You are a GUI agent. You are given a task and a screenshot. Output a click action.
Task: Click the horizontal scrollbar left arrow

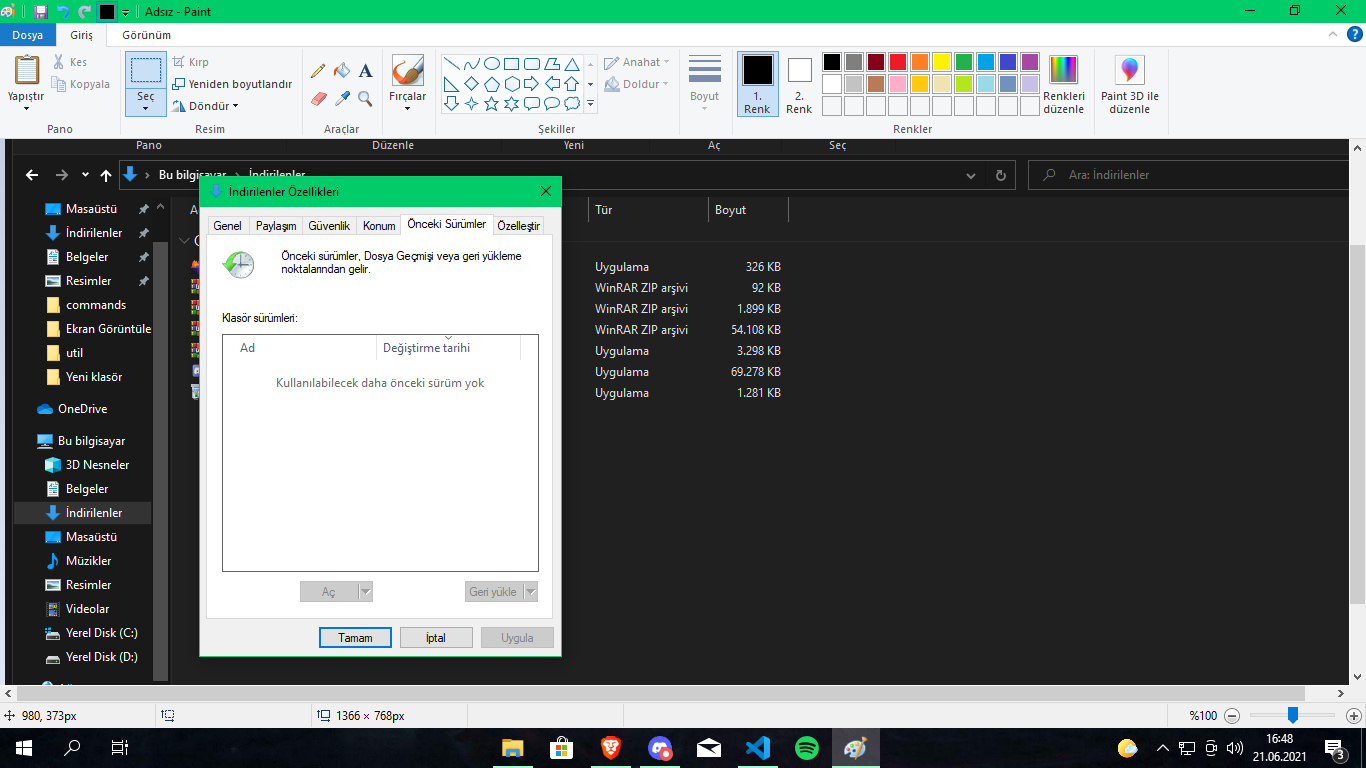coord(8,693)
